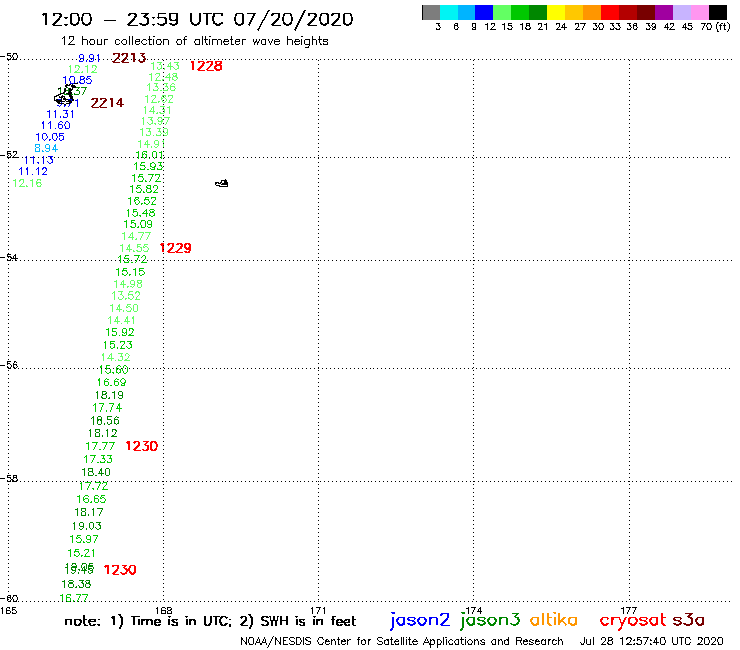Click subtitle '12 hour collection of altimeter wave heights'
The image size is (740, 650).
click(194, 41)
